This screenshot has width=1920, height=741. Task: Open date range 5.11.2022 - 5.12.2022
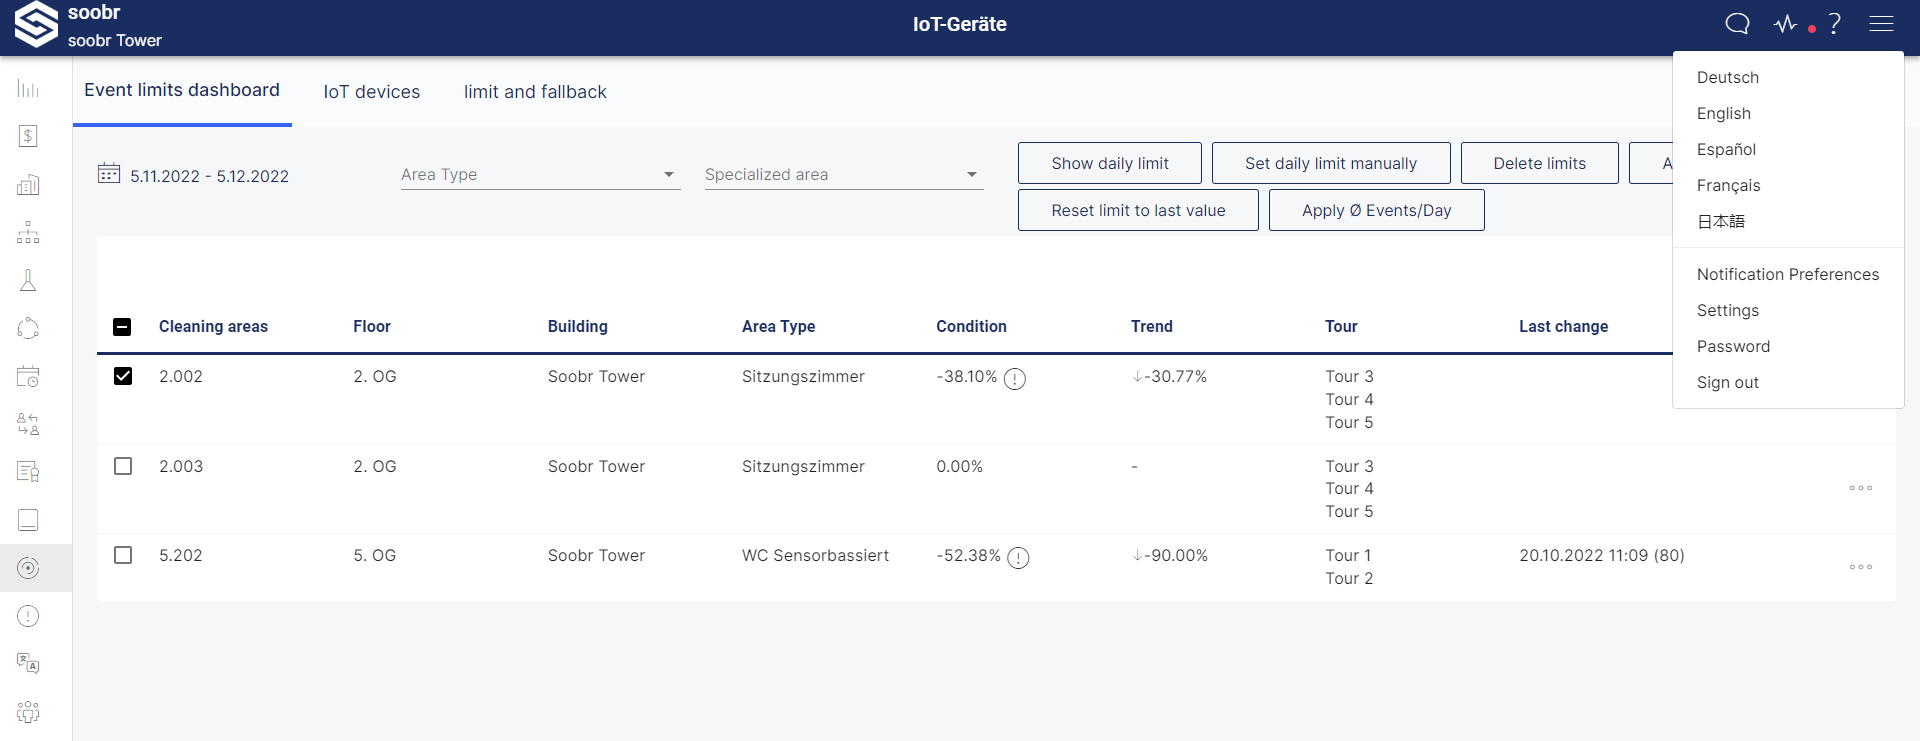pos(209,176)
